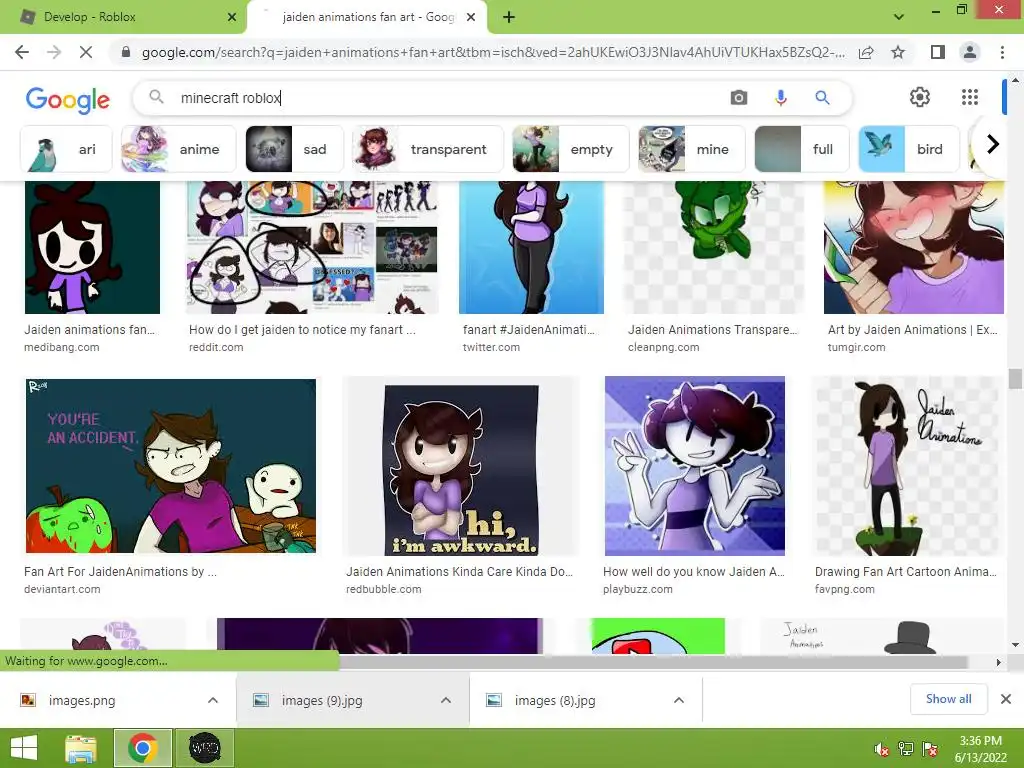Search by image using camera icon
The image size is (1024, 768).
pos(739,98)
